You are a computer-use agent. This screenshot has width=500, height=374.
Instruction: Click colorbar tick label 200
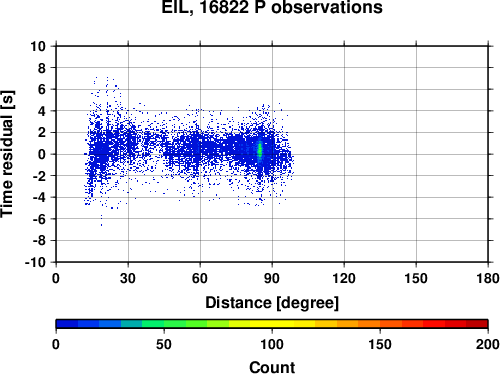[x=488, y=344]
